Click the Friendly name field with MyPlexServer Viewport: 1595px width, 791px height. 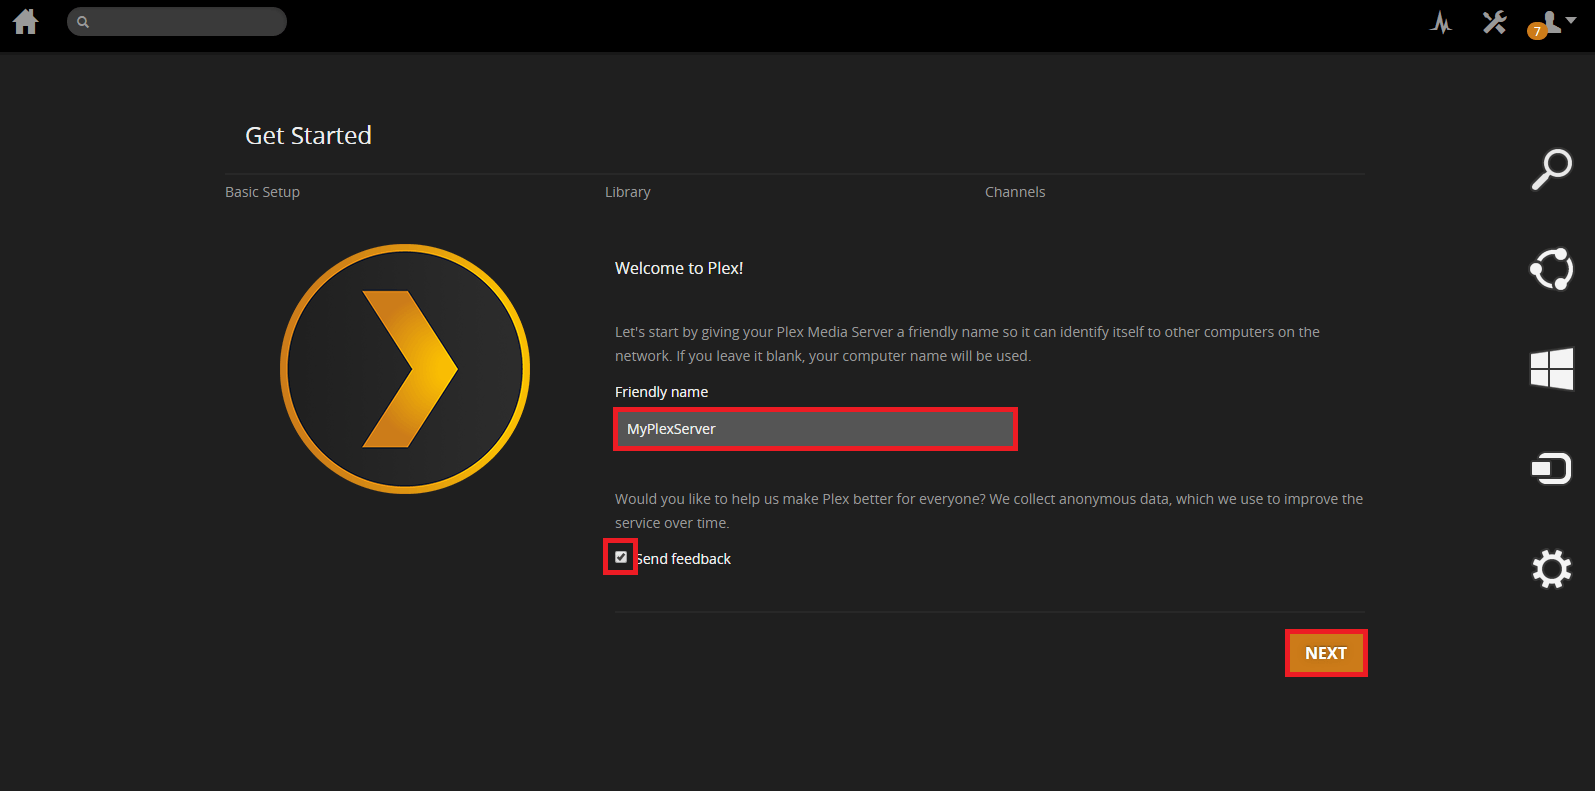point(815,429)
